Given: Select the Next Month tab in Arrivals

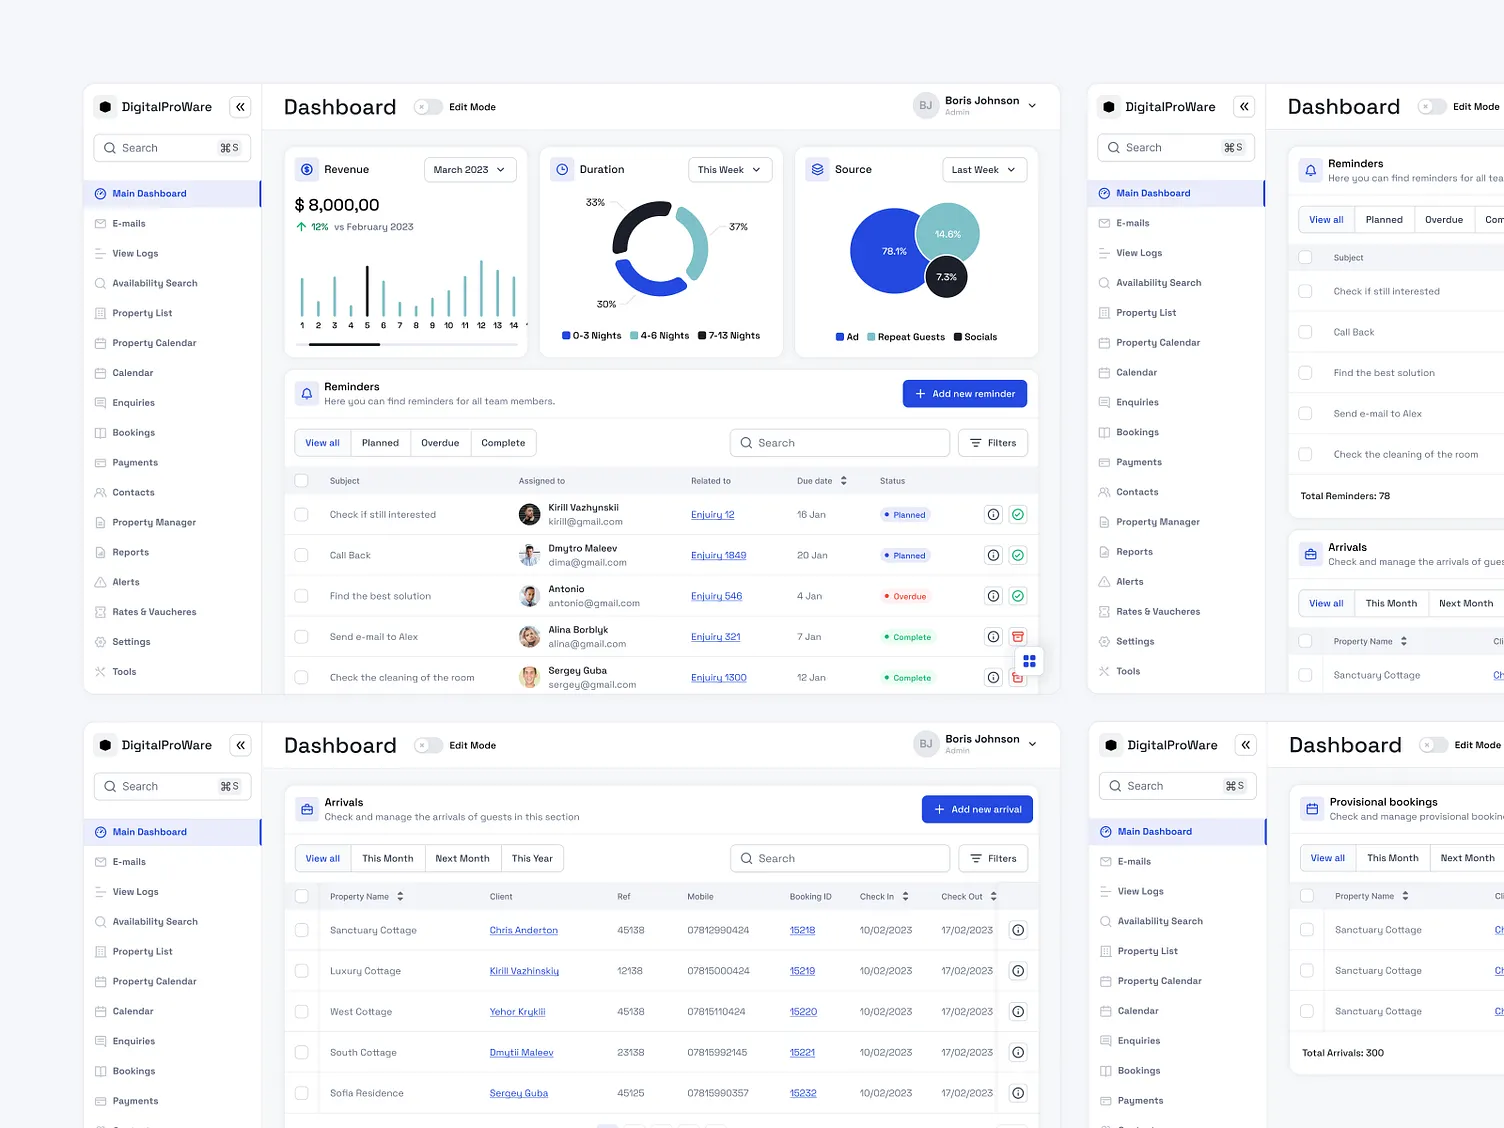Looking at the screenshot, I should coord(462,858).
